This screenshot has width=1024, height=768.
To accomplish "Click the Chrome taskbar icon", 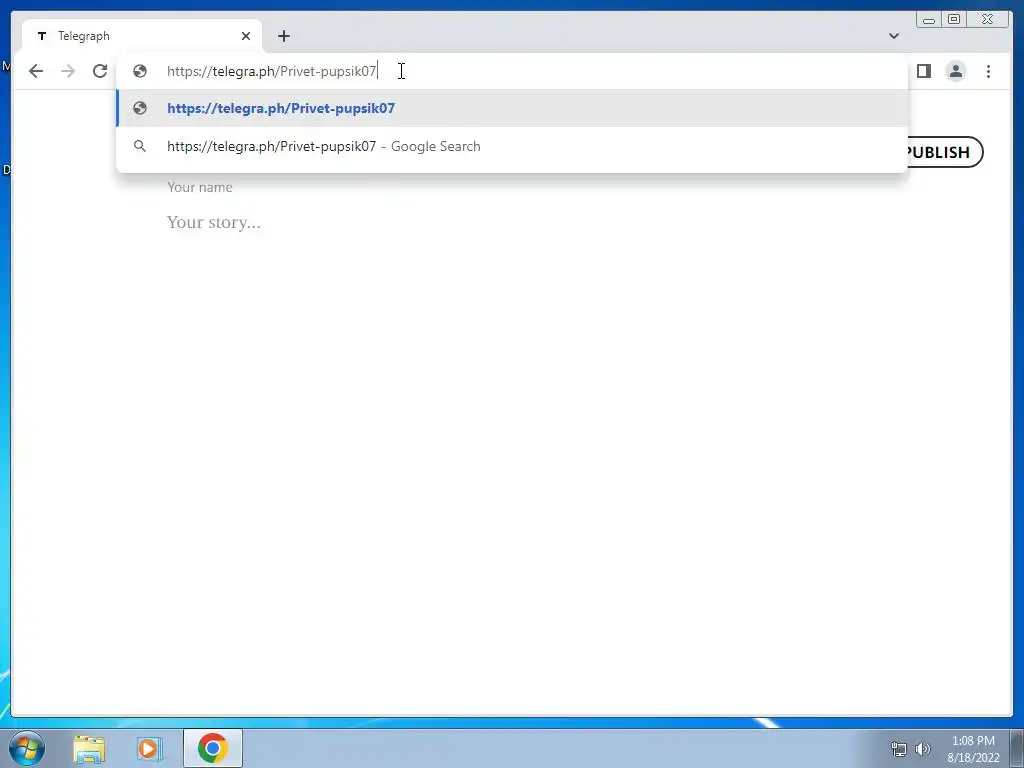I will pyautogui.click(x=213, y=748).
